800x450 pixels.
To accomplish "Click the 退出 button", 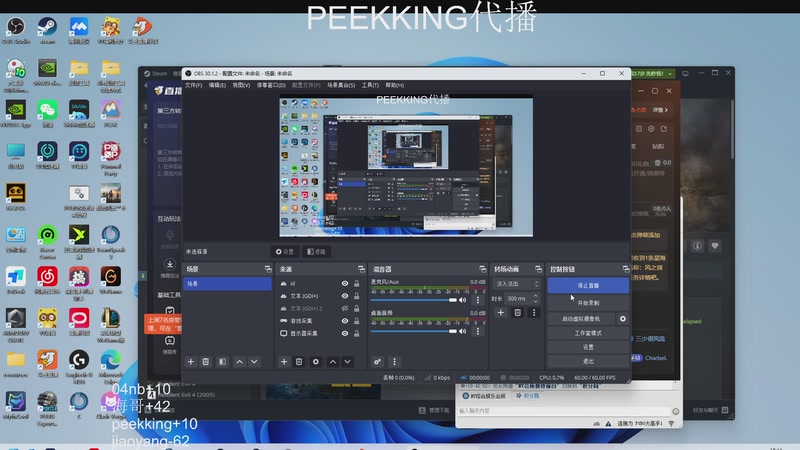I will pos(588,361).
